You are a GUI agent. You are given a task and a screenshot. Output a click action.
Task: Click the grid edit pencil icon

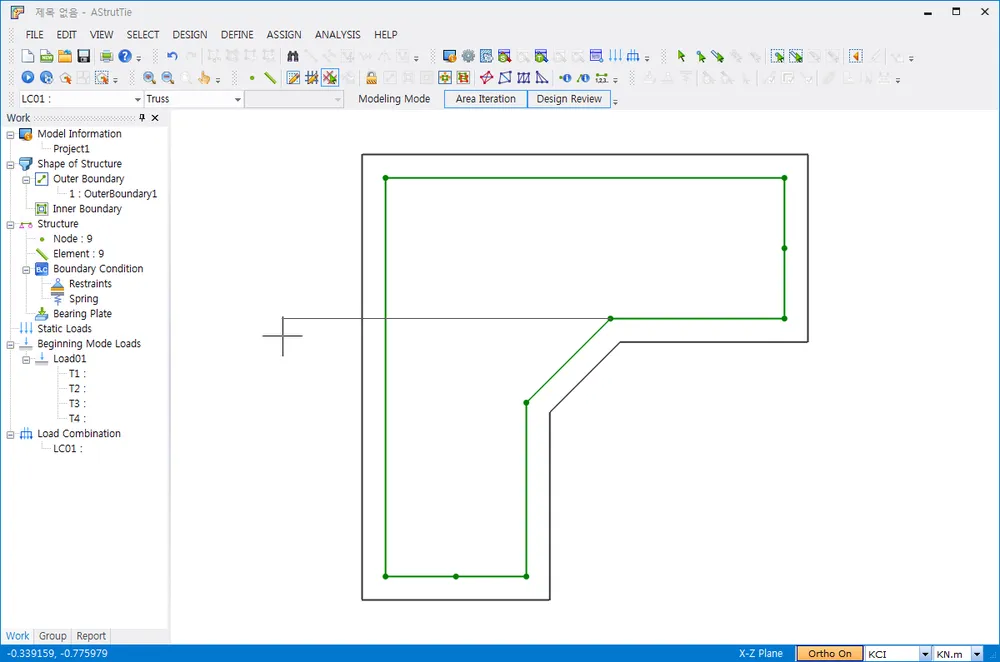coord(293,78)
